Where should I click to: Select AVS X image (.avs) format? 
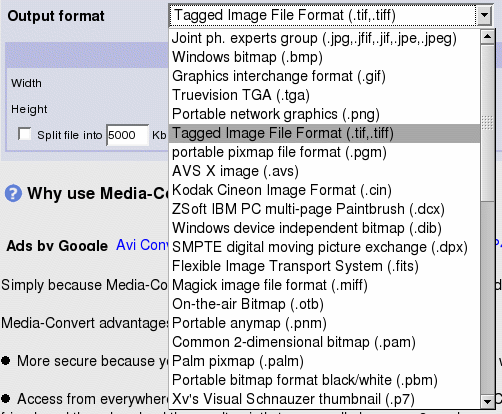(324, 171)
